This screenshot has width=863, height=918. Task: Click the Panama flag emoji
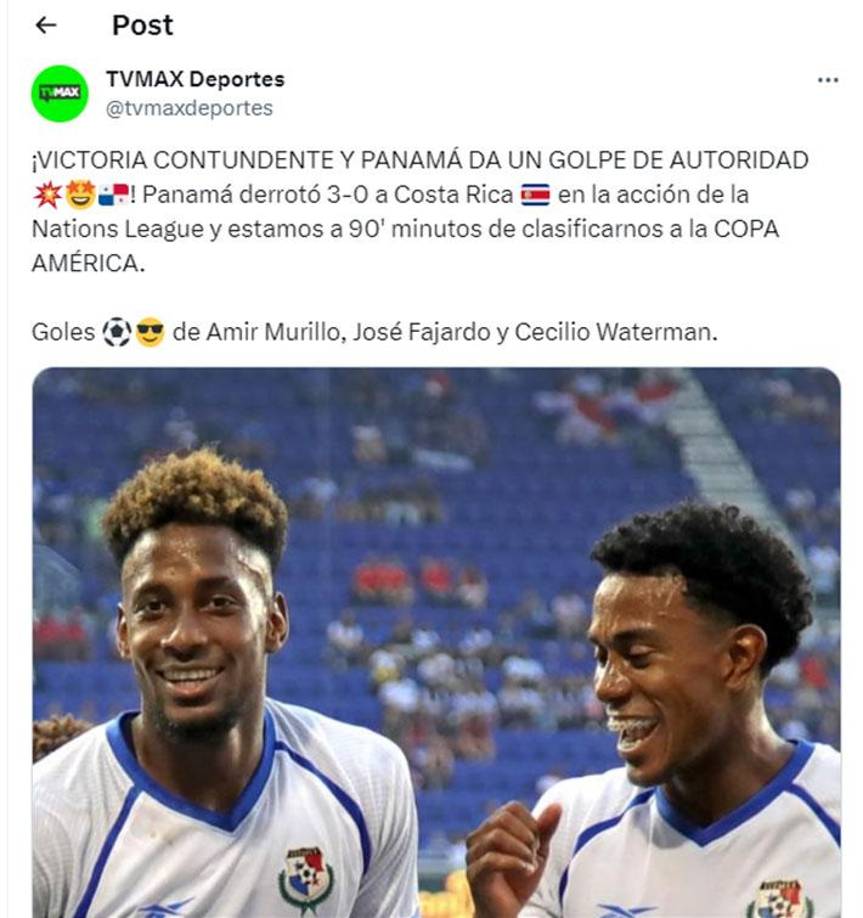[x=114, y=195]
